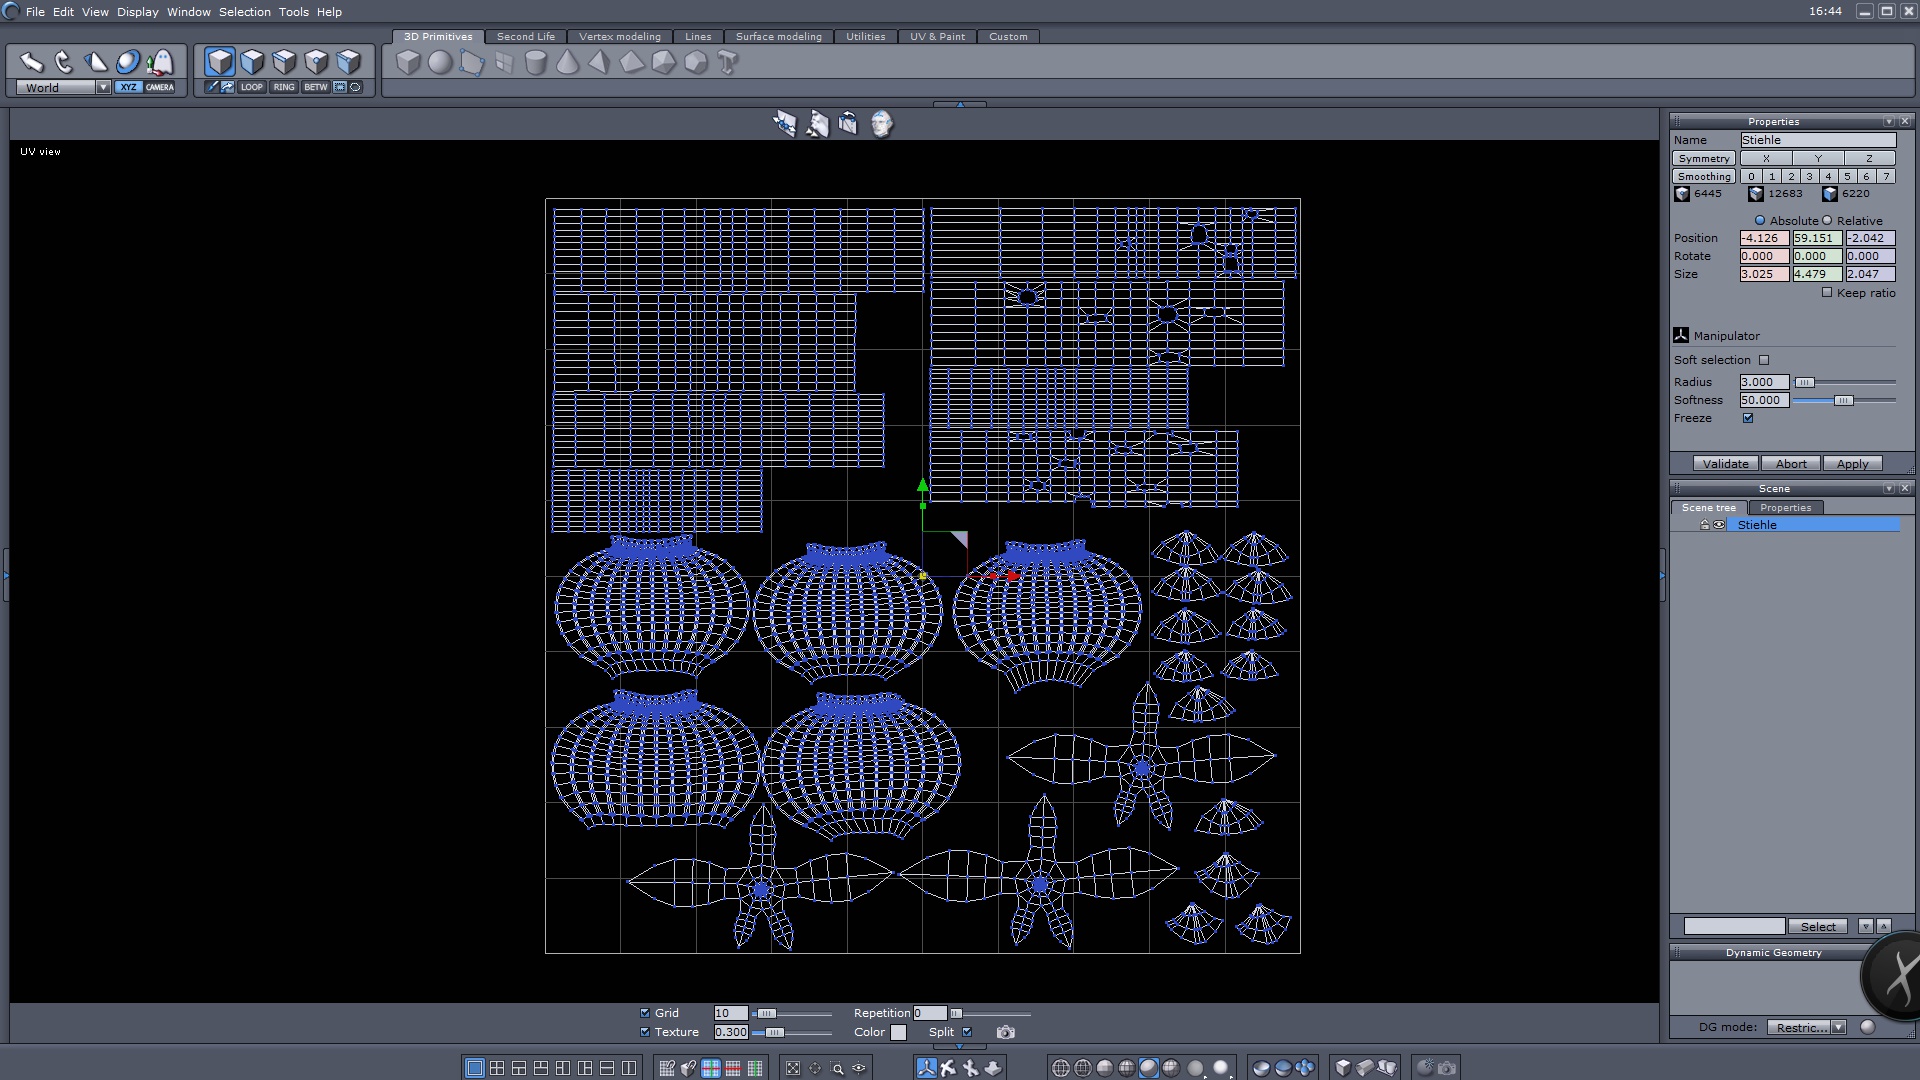This screenshot has width=1920, height=1080.
Task: Click the cone primitive icon
Action: 567,62
